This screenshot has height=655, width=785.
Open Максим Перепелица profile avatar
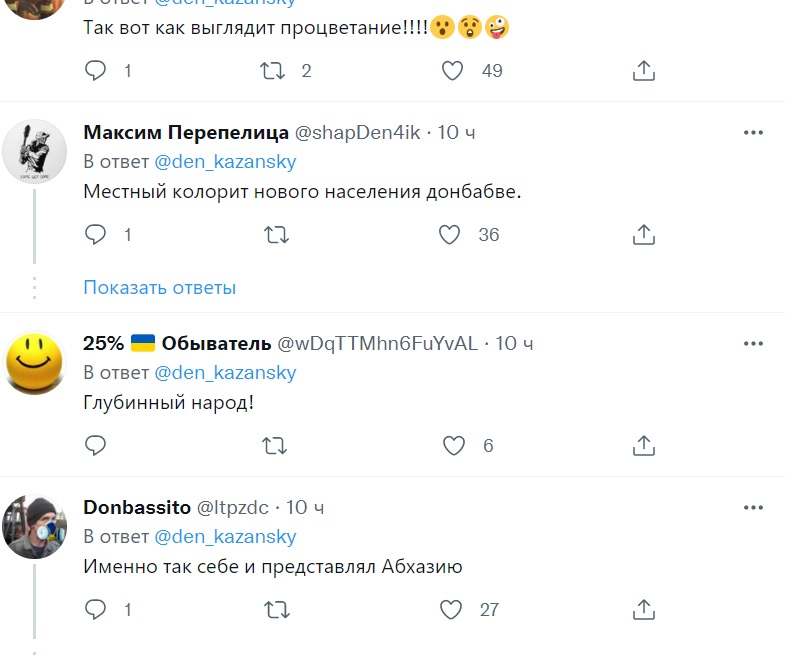pyautogui.click(x=36, y=150)
